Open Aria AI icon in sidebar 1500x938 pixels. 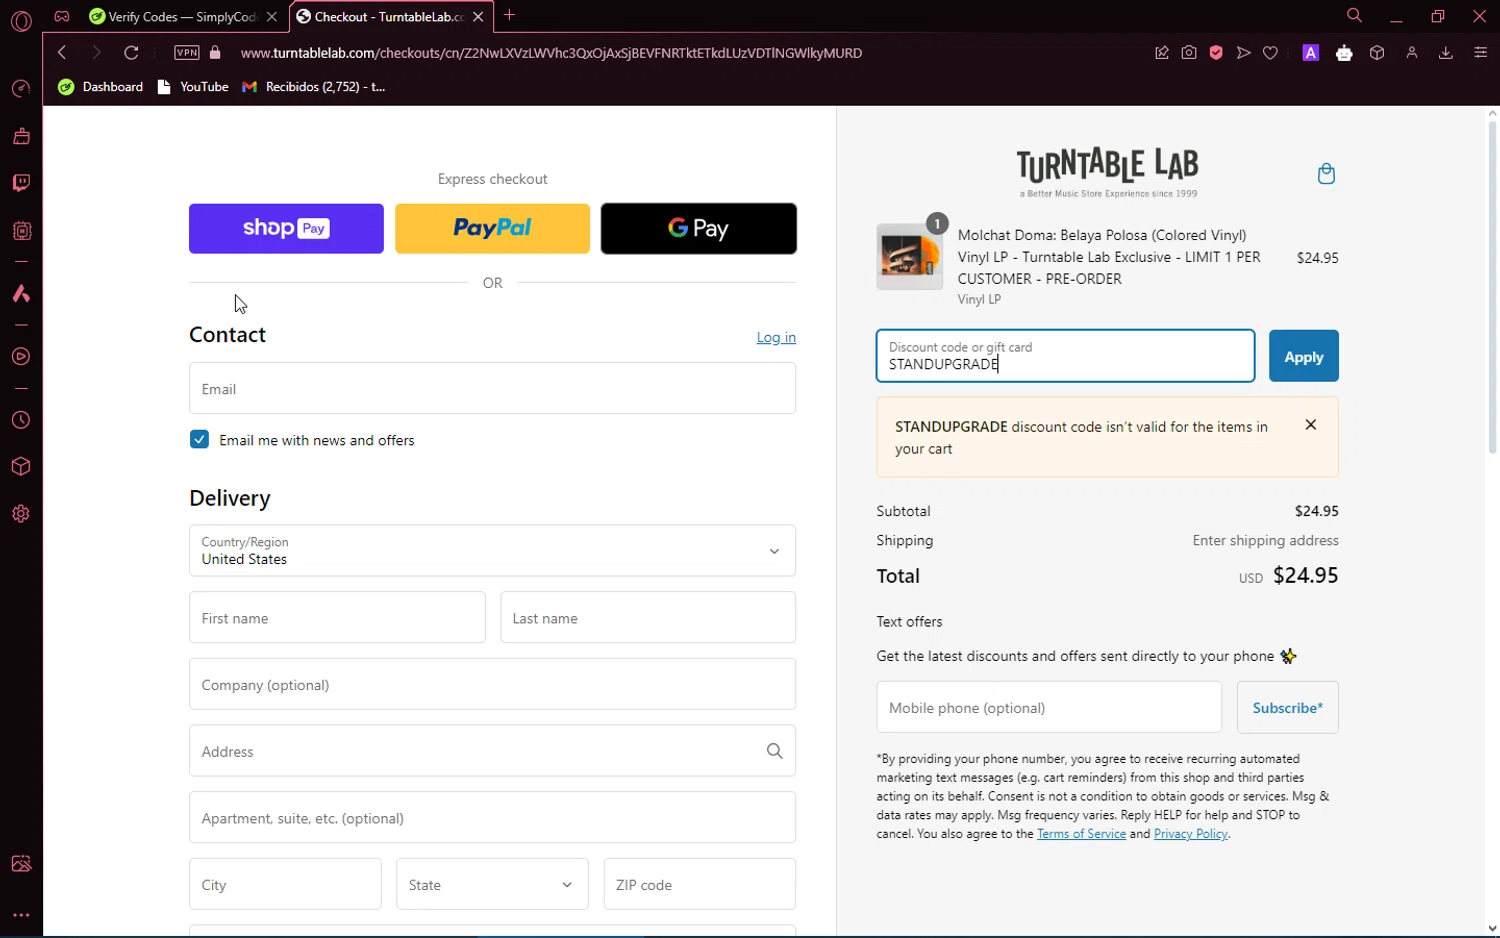click(21, 294)
